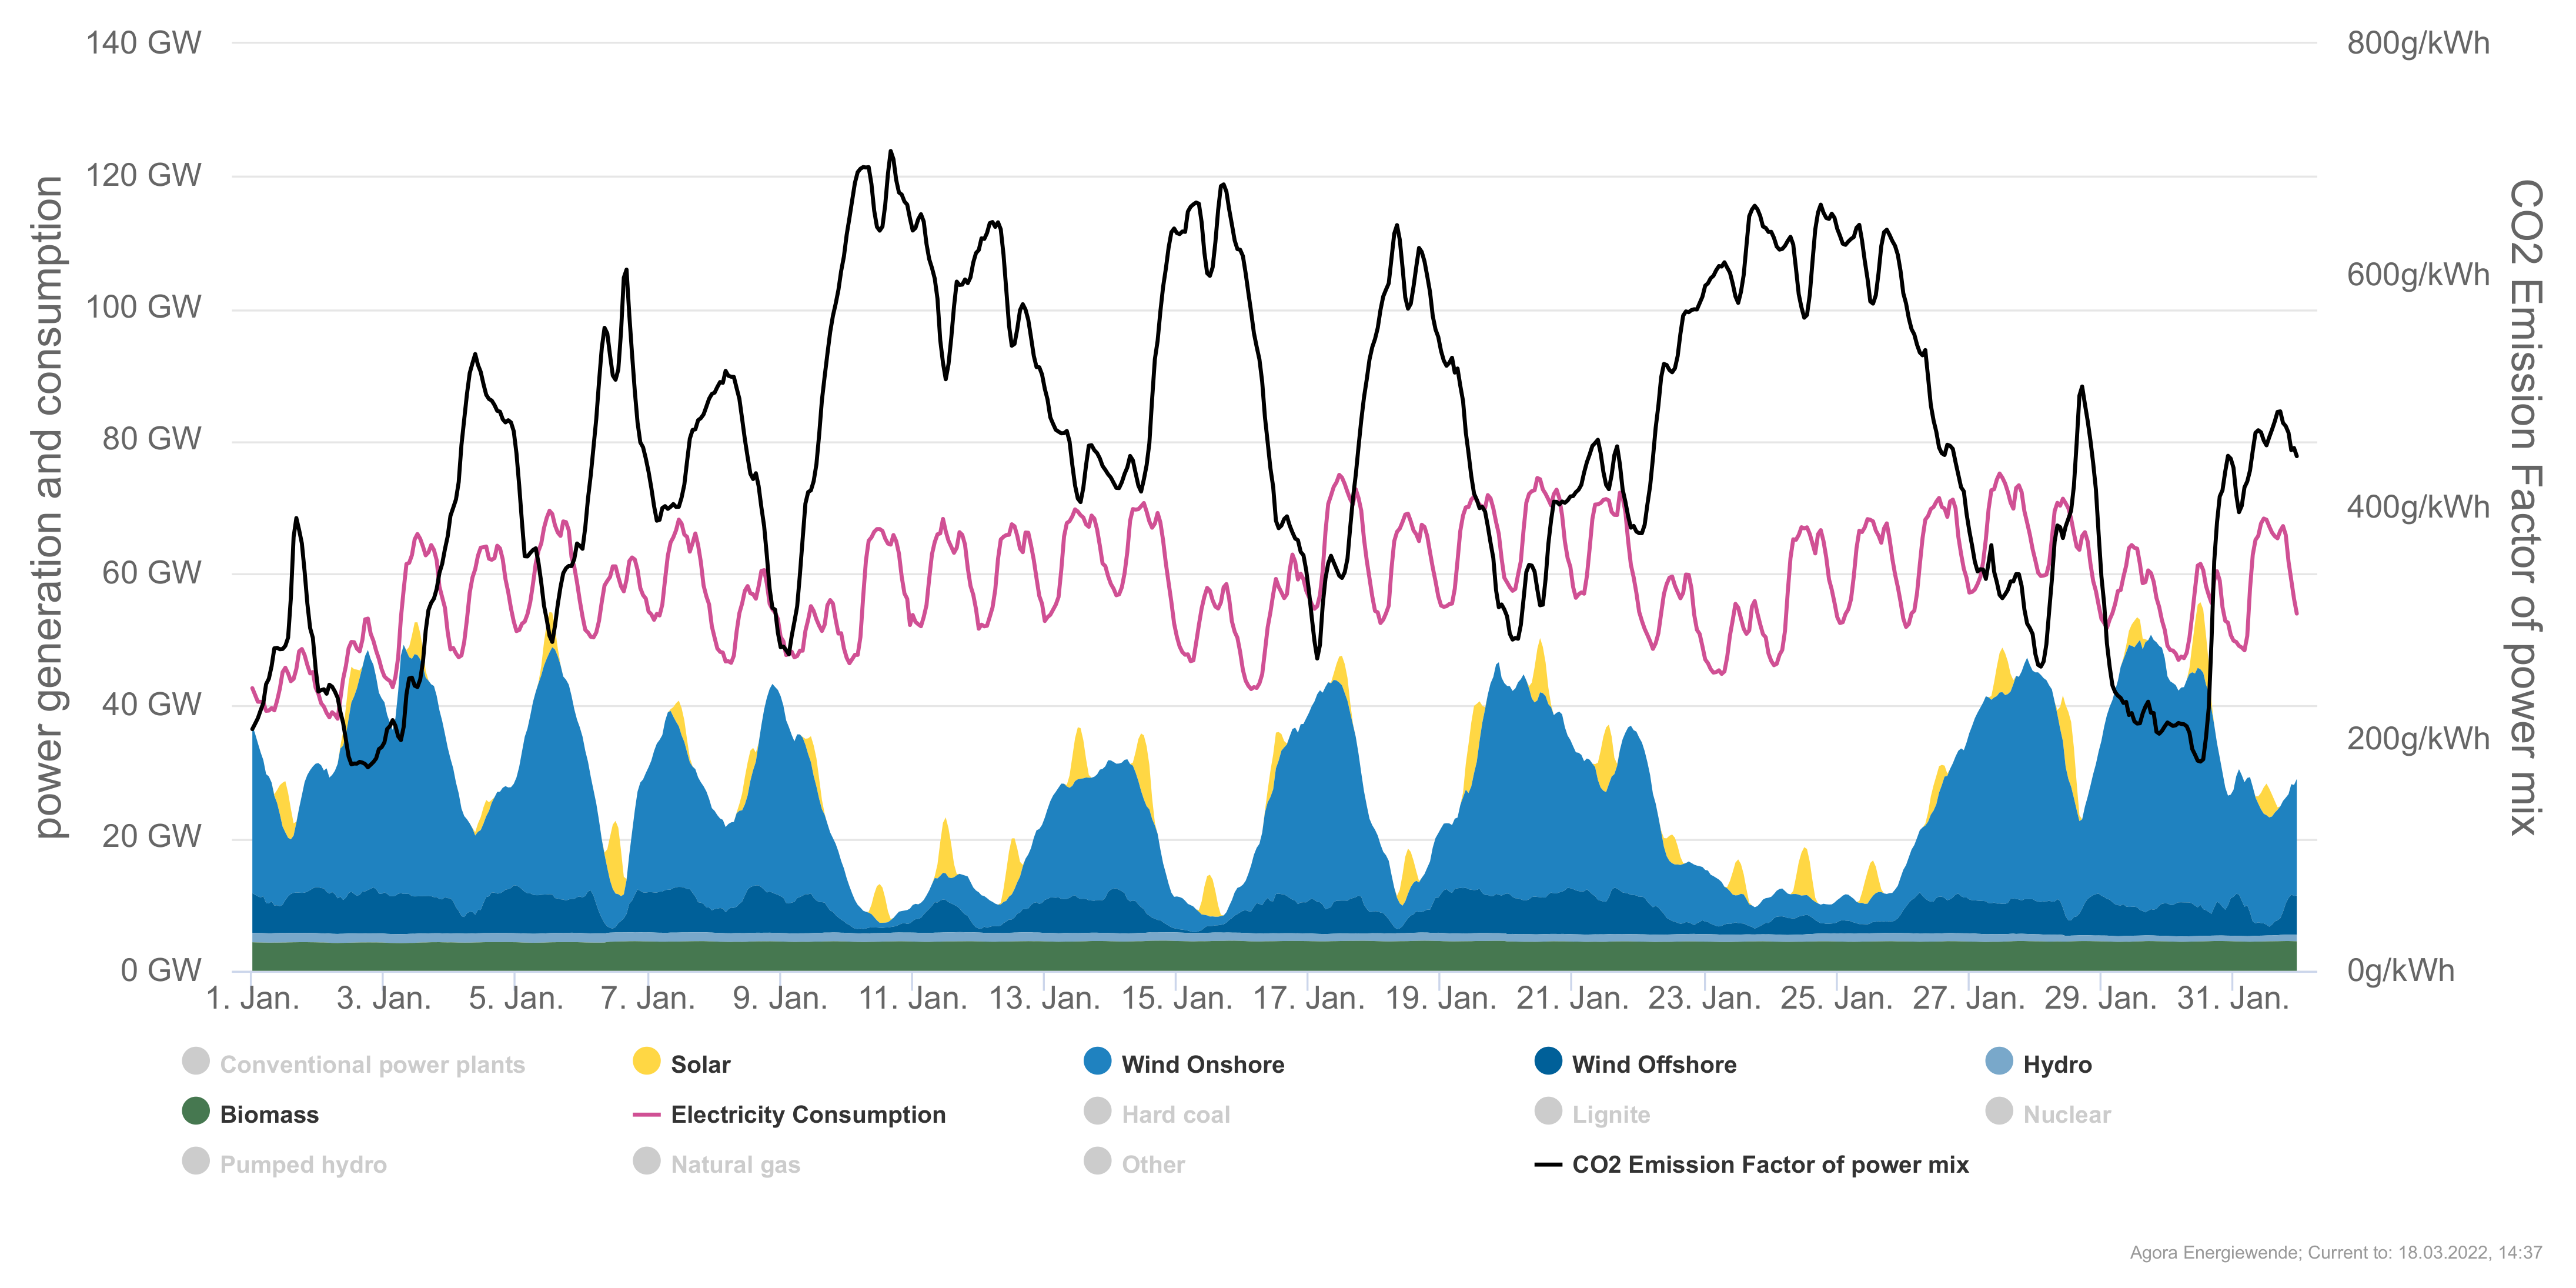Click the 15. Jan. axis label

[1176, 998]
